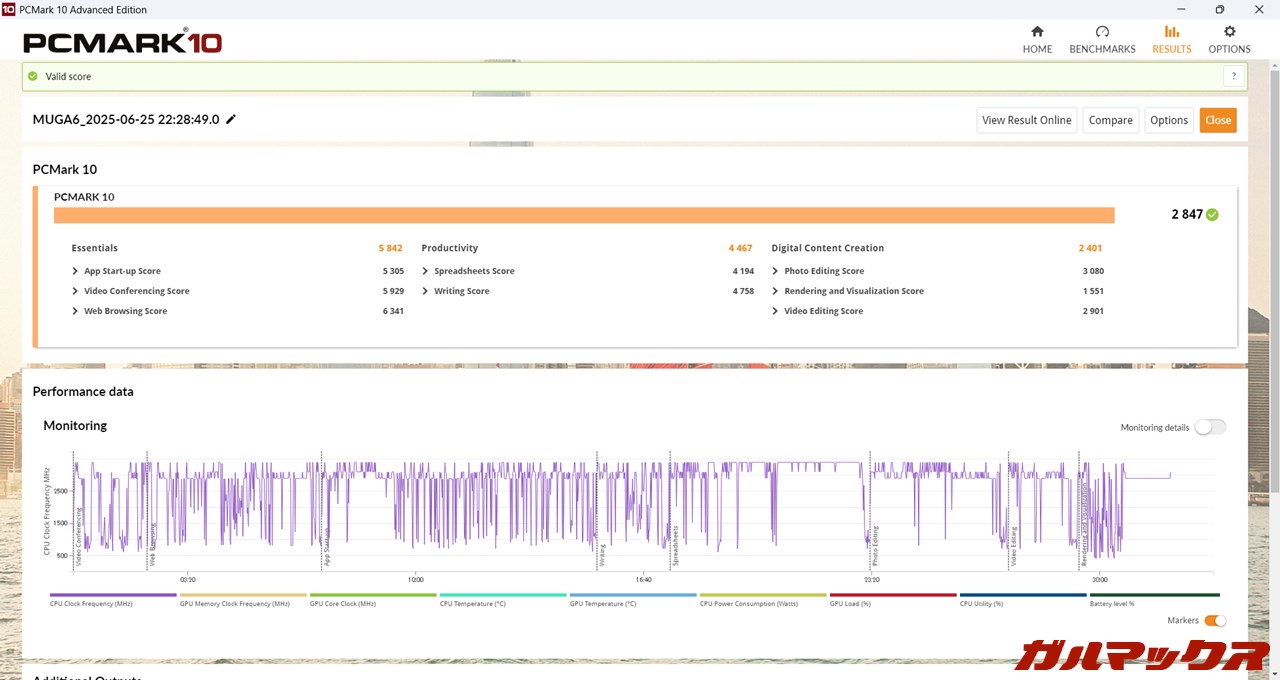Image resolution: width=1280 pixels, height=680 pixels.
Task: Open the Options gear icon
Action: 1229,32
